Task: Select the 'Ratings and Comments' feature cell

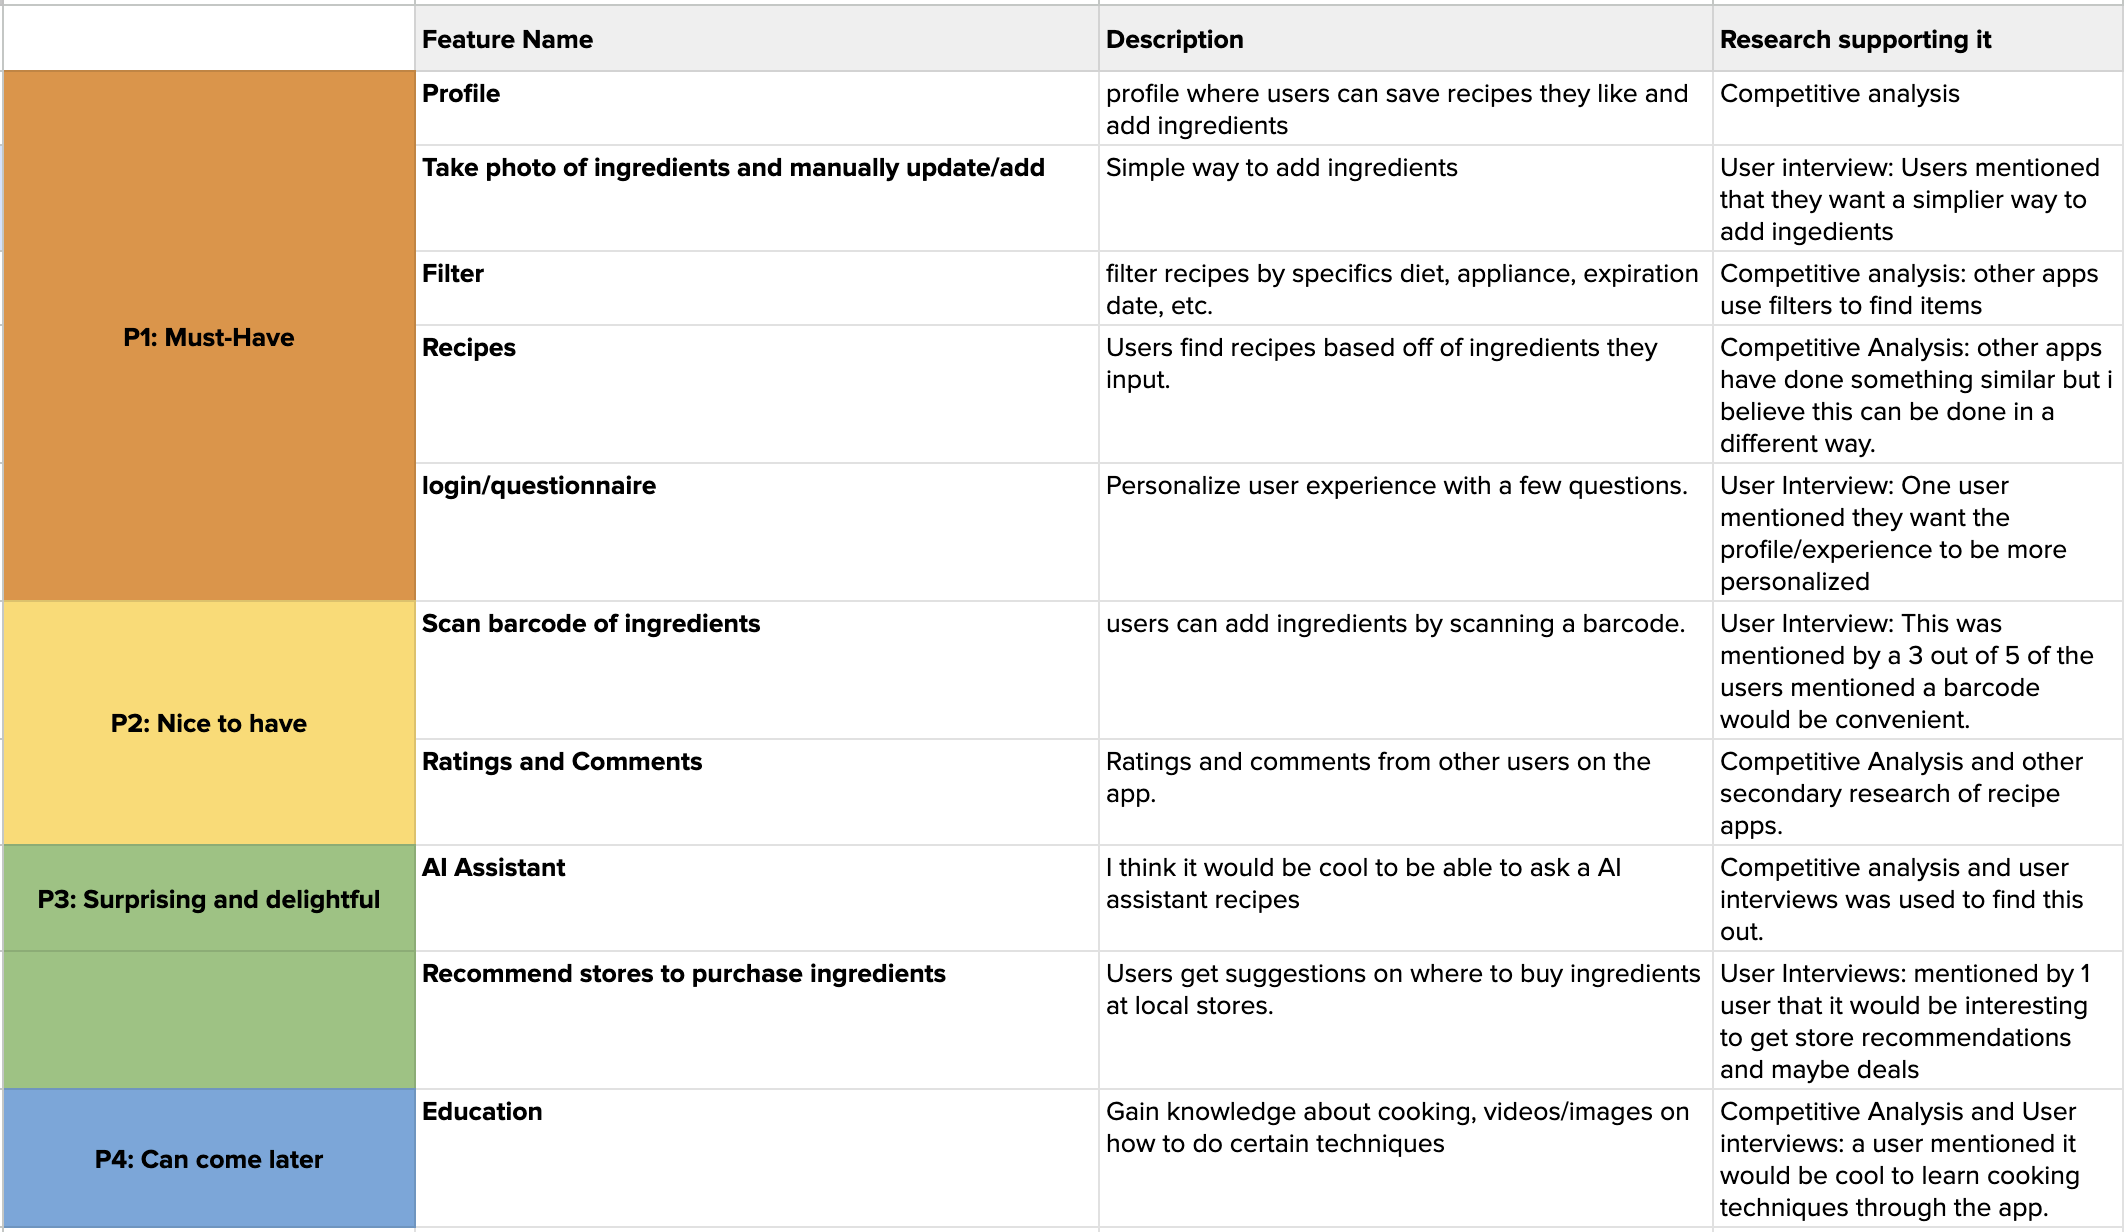Action: (757, 792)
